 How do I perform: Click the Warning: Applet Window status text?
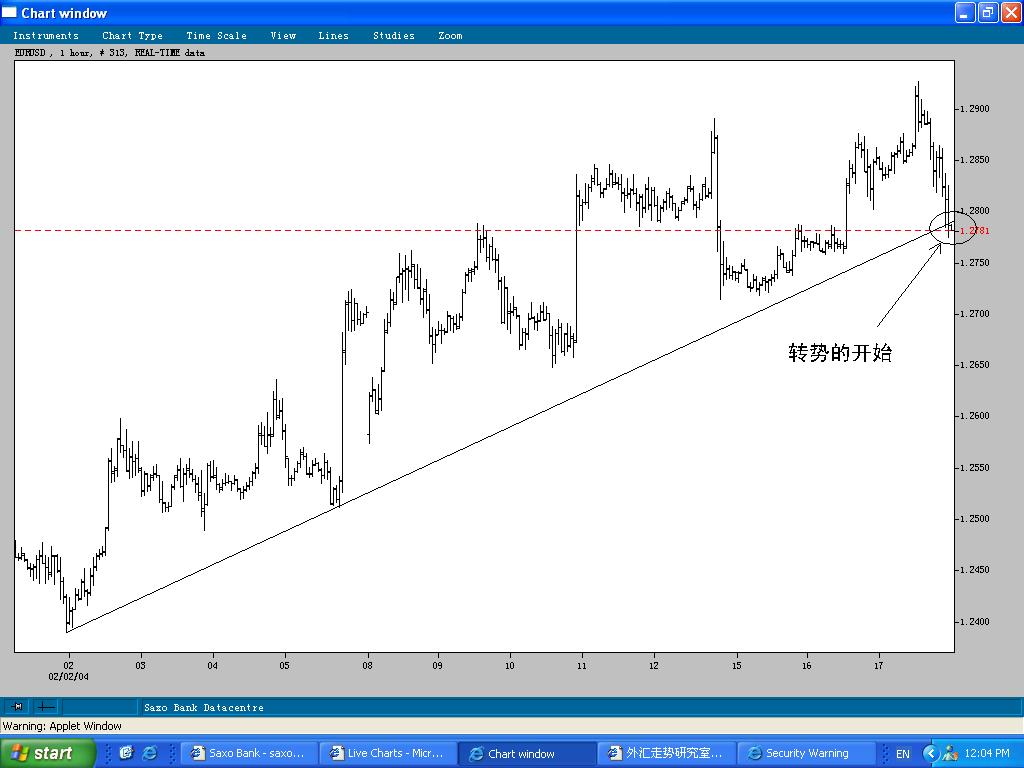point(62,726)
